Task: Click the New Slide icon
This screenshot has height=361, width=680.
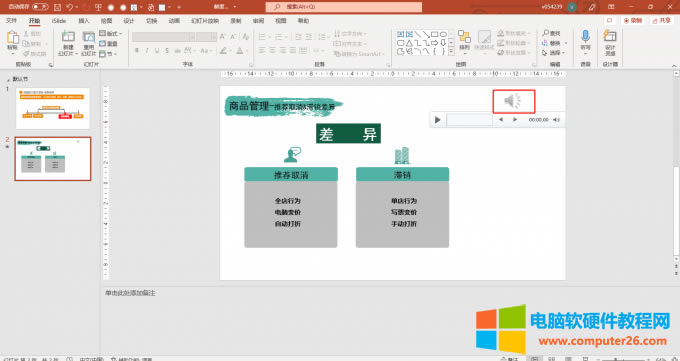Action: point(68,37)
